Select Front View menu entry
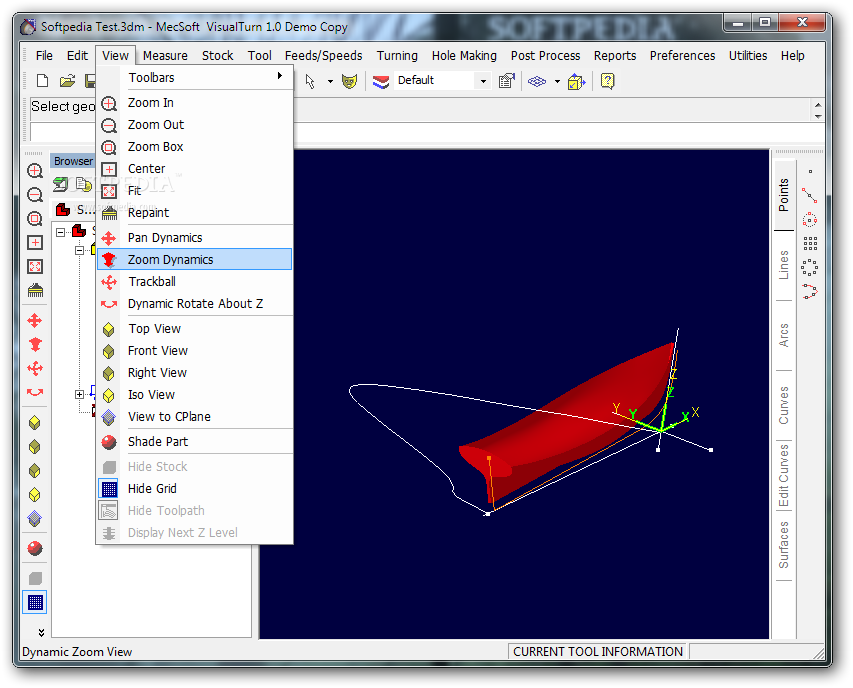This screenshot has width=853, height=688. pyautogui.click(x=195, y=351)
